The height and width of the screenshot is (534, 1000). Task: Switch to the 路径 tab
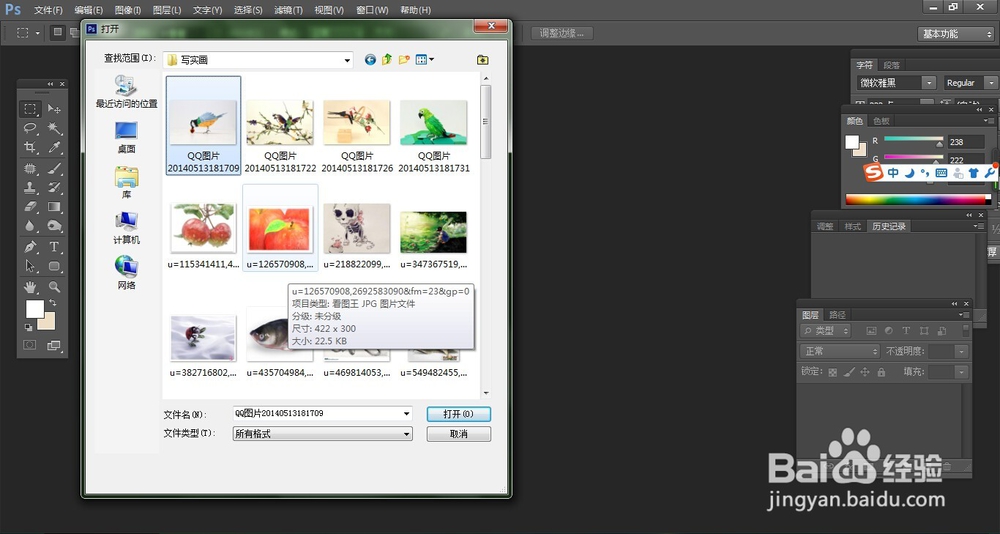837,315
